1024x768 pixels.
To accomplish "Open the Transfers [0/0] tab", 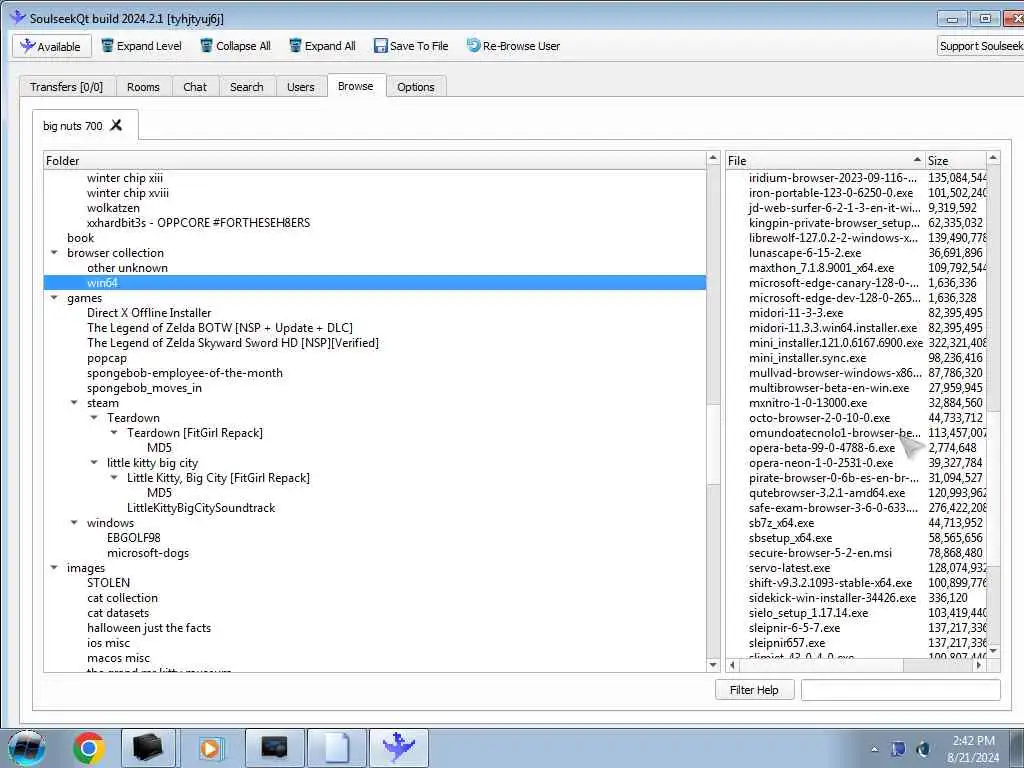I will (x=67, y=87).
